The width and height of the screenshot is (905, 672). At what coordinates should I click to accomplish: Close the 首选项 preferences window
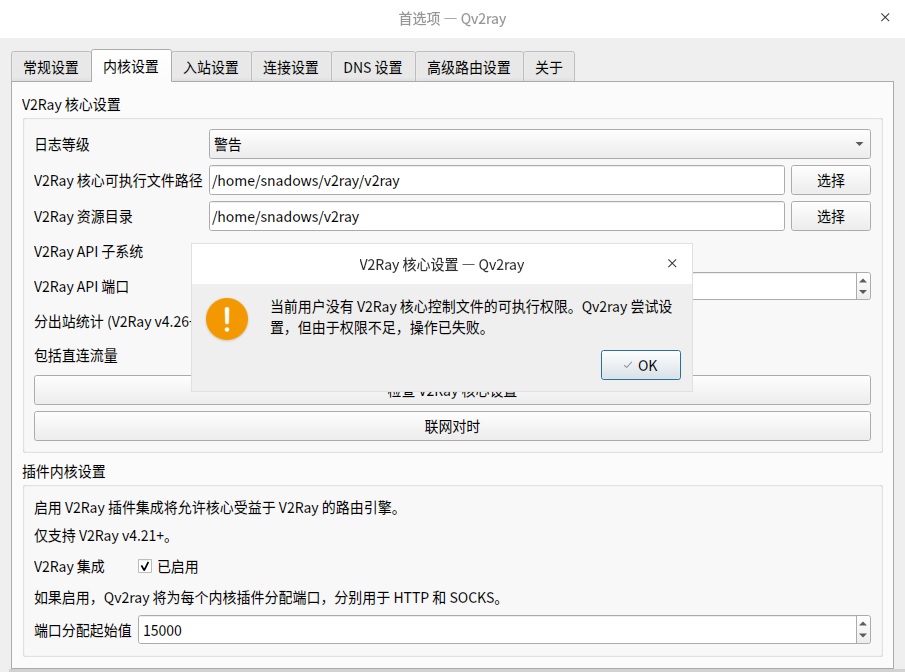pos(885,17)
